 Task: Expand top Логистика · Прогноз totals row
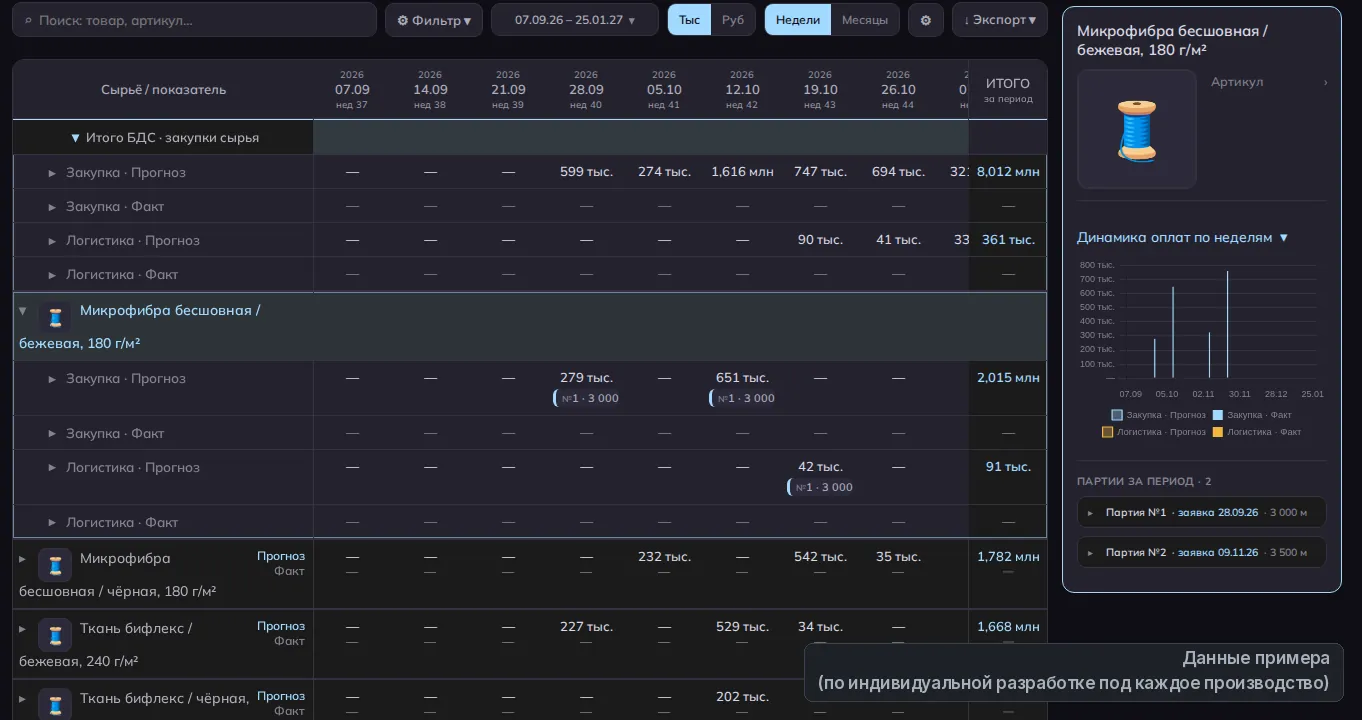pos(52,241)
